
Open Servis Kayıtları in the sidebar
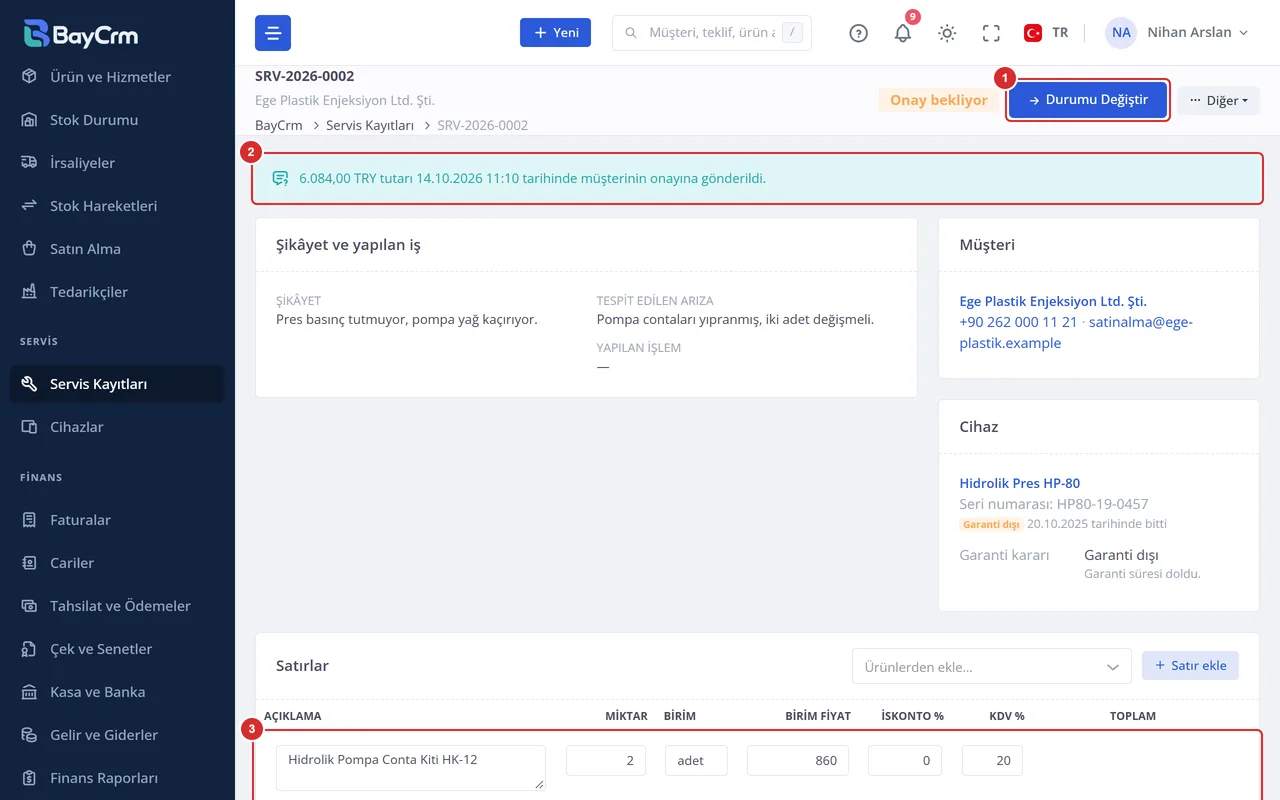tap(117, 384)
